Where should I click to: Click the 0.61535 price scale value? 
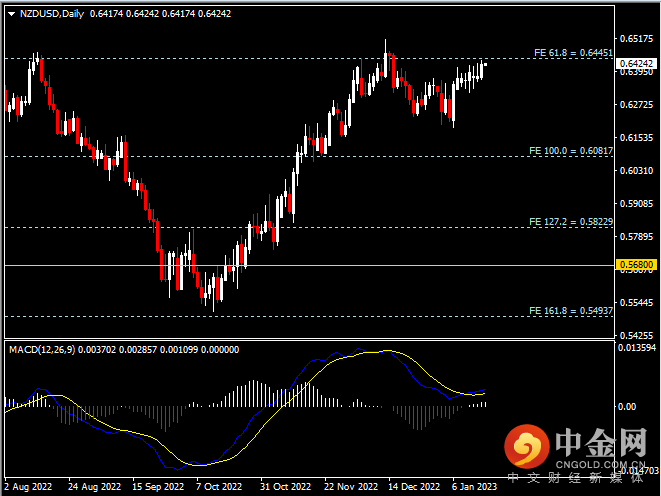tap(635, 137)
